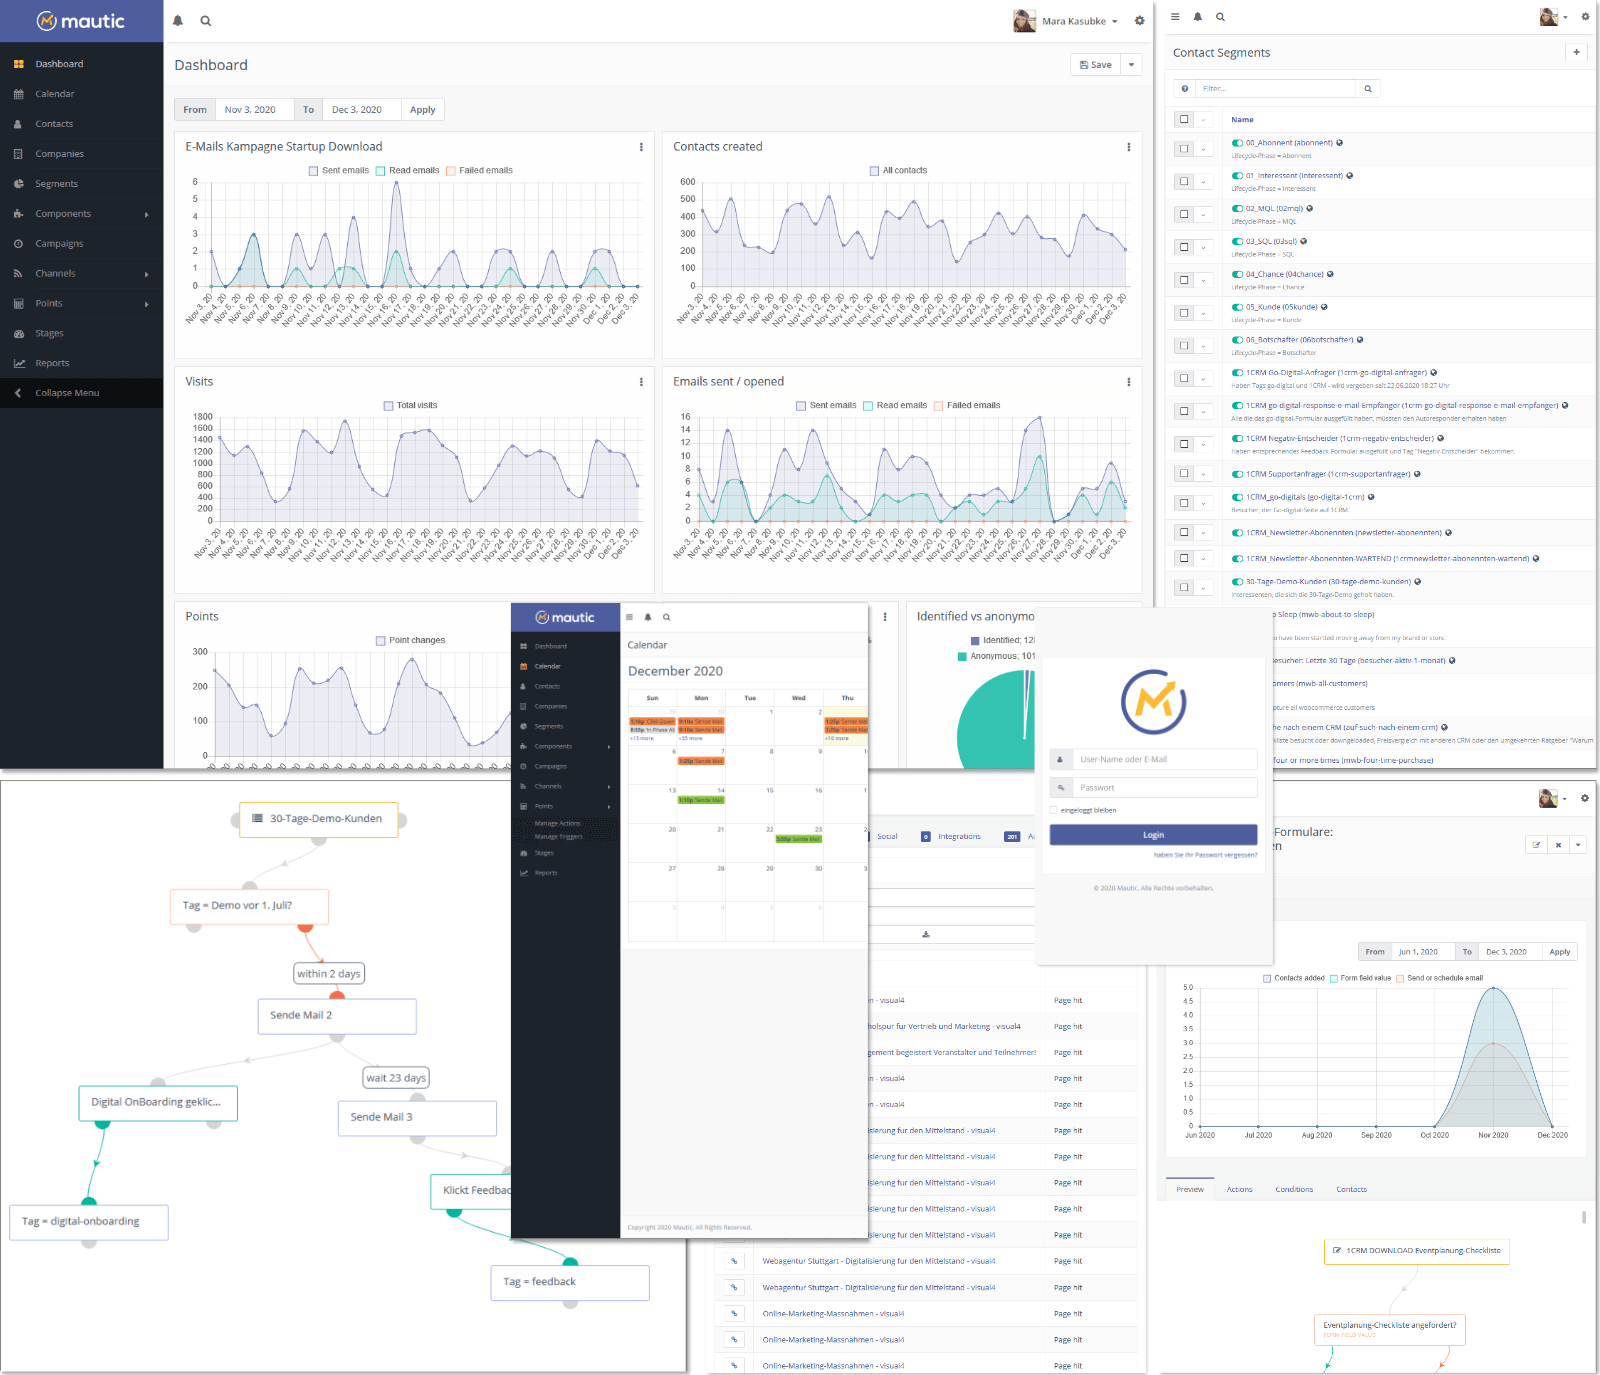Tick select-all checkbox in segments table header
Image resolution: width=1600 pixels, height=1375 pixels.
click(1184, 119)
